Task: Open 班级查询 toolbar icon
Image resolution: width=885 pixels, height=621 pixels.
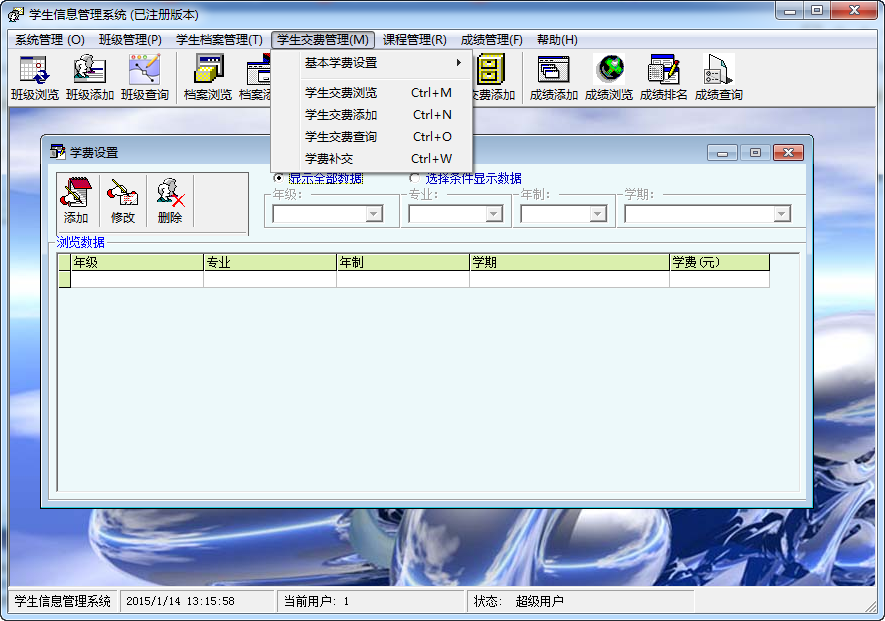Action: [145, 78]
